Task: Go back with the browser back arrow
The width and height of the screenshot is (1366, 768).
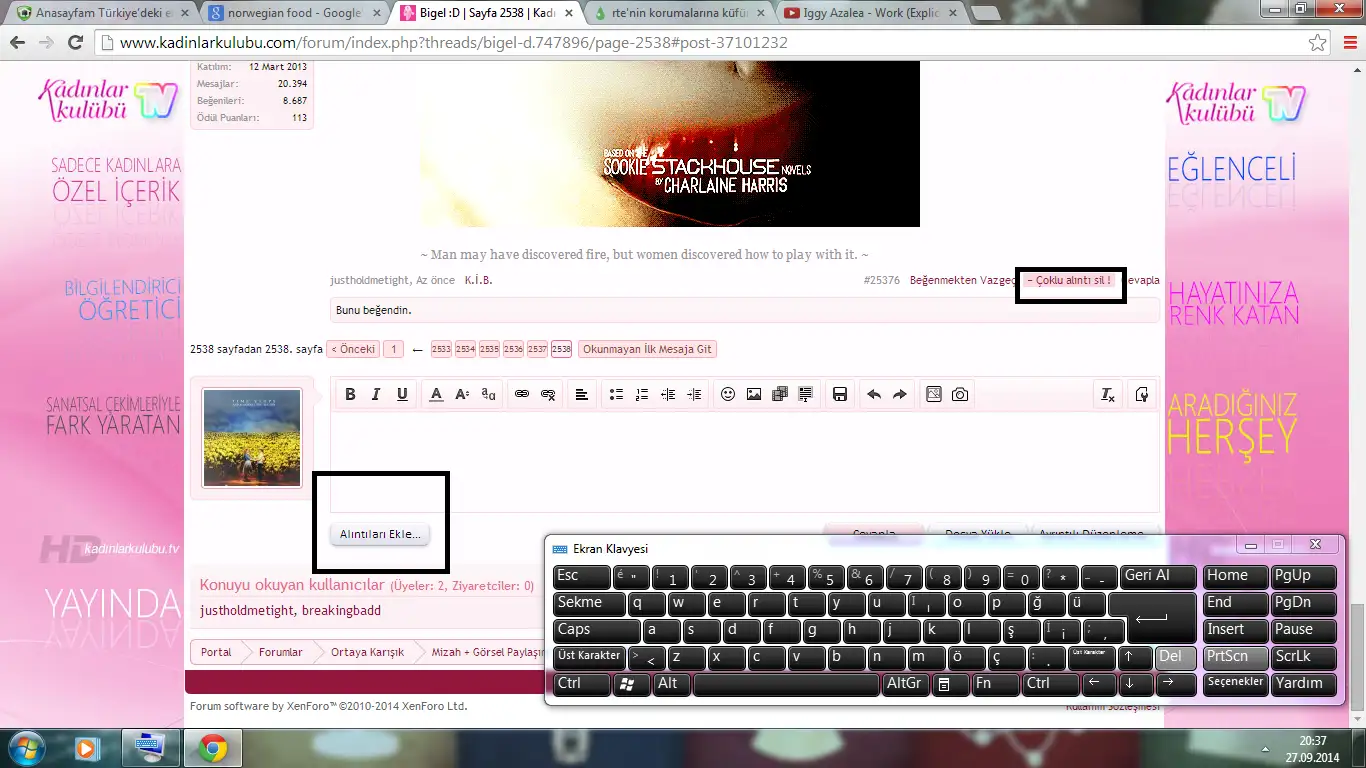Action: click(18, 44)
